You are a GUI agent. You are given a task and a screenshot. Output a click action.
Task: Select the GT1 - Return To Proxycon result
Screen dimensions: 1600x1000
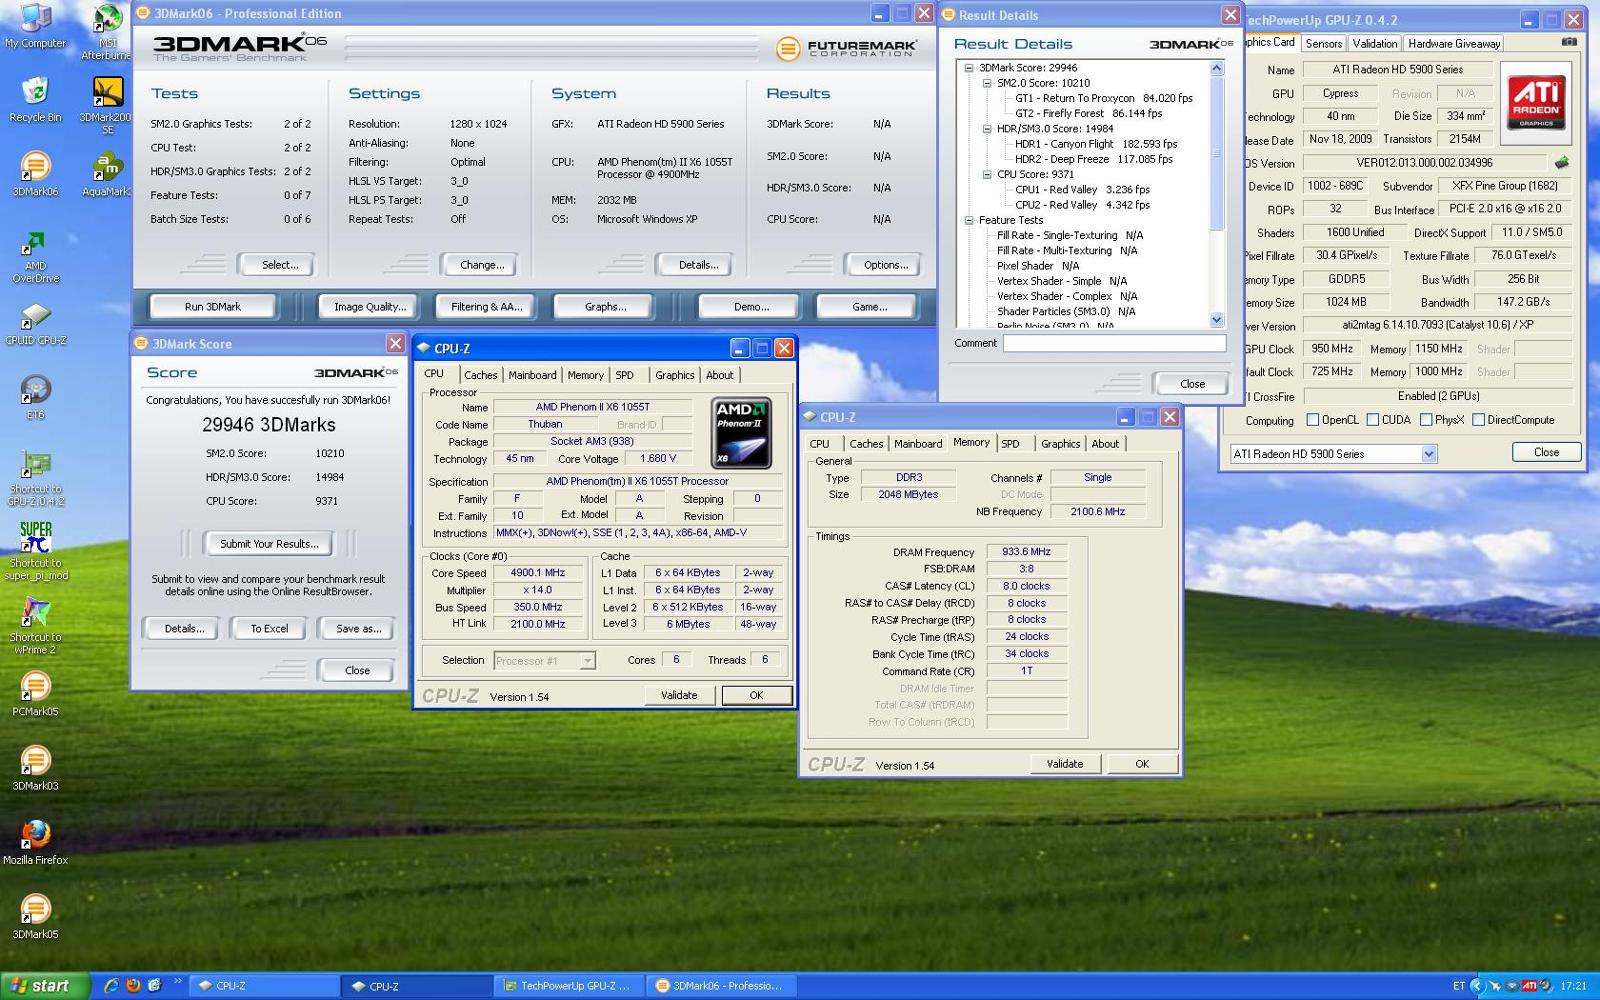coord(1103,98)
